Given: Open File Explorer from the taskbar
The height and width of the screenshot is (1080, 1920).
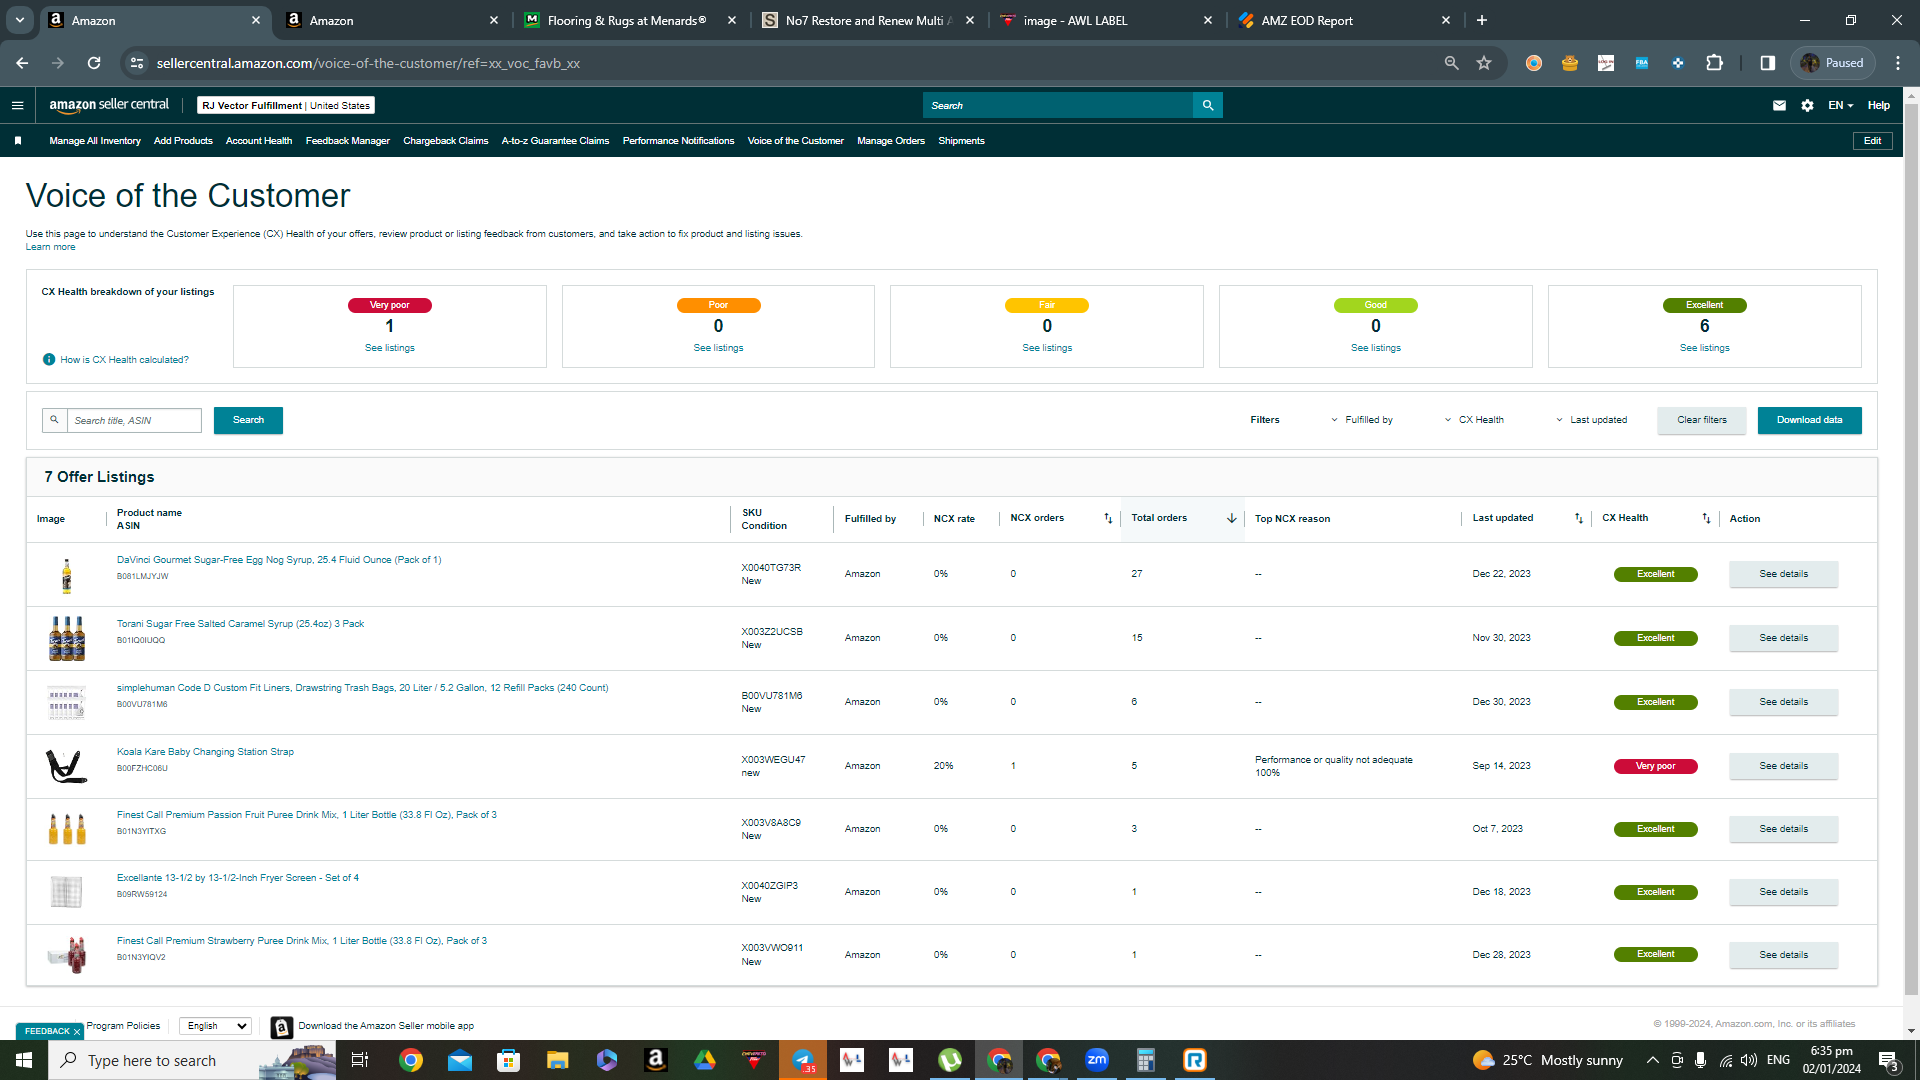Looking at the screenshot, I should (558, 1060).
